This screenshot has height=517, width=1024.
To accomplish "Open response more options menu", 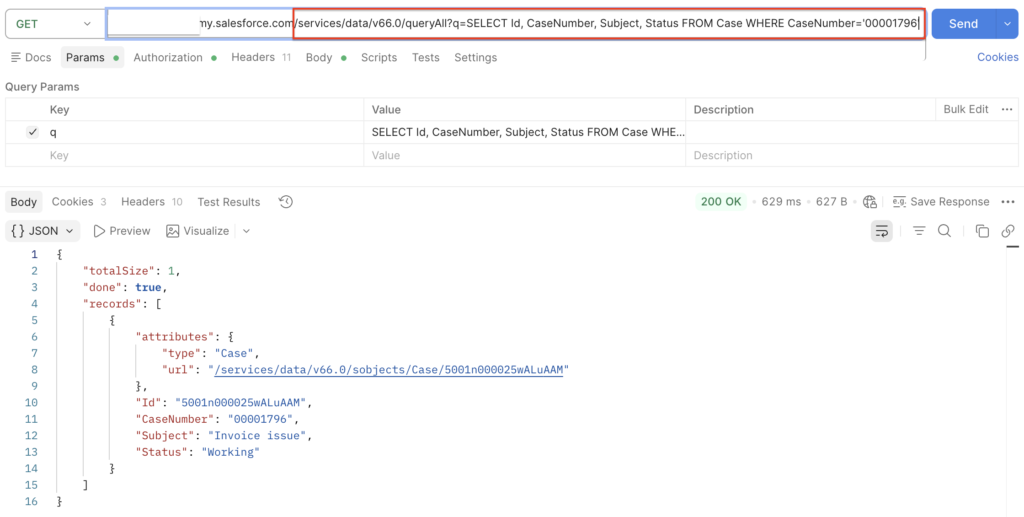I will [x=1008, y=202].
